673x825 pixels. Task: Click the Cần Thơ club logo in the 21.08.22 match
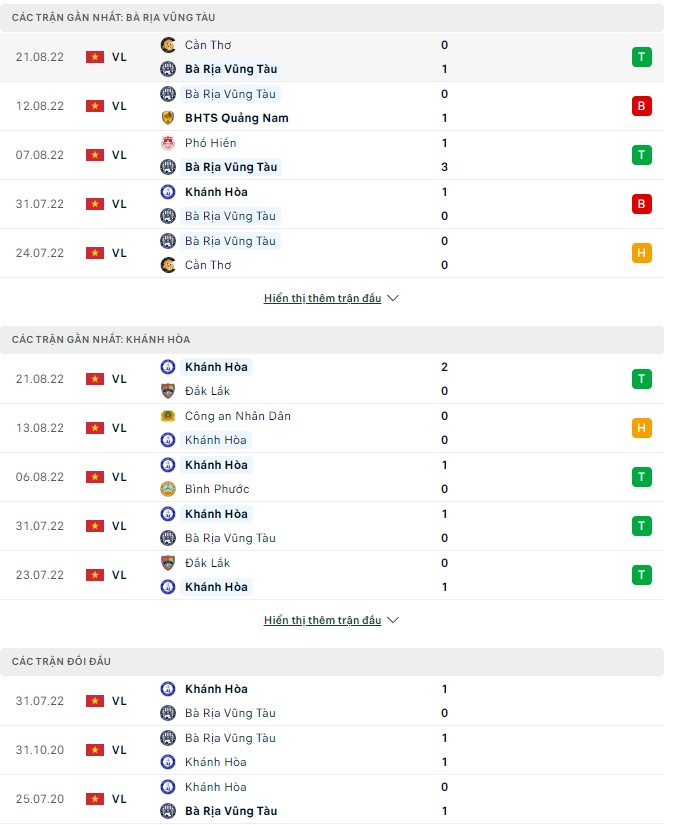coord(168,45)
